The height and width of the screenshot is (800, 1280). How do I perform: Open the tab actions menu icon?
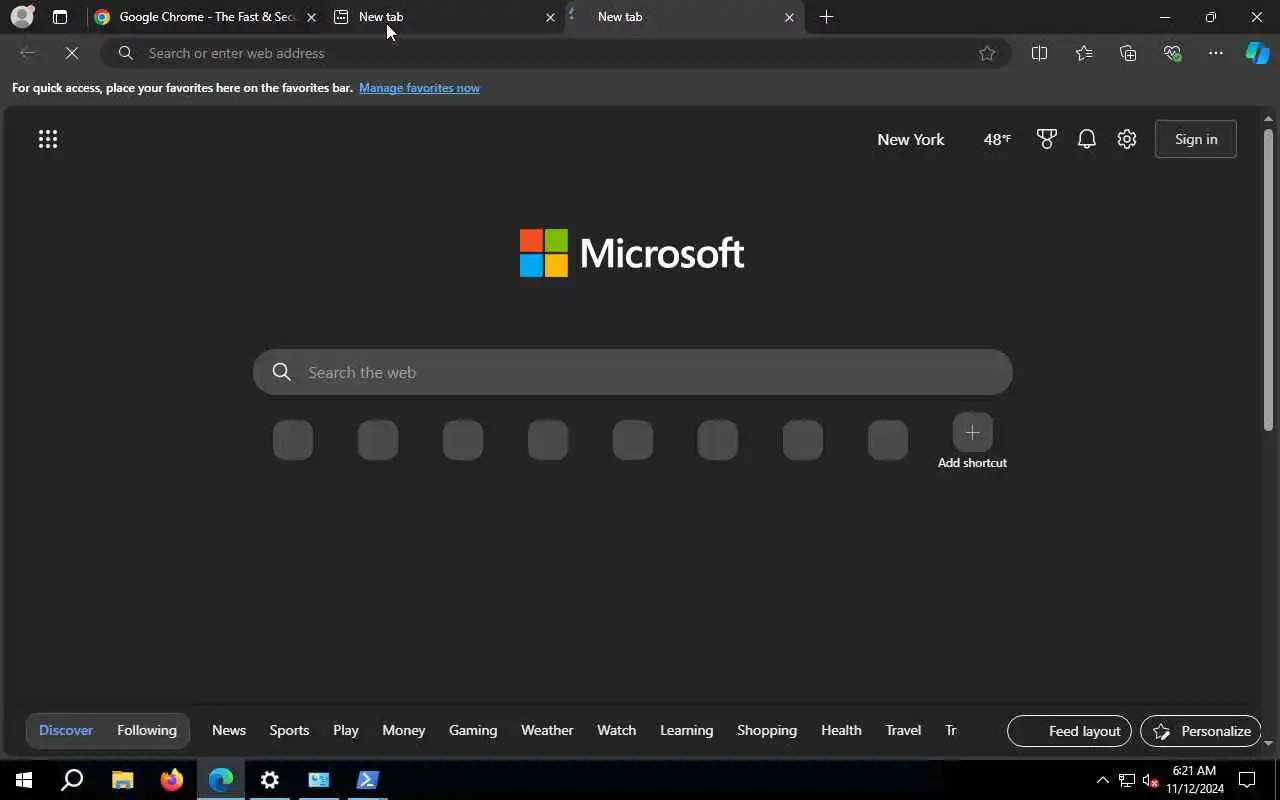[x=60, y=17]
